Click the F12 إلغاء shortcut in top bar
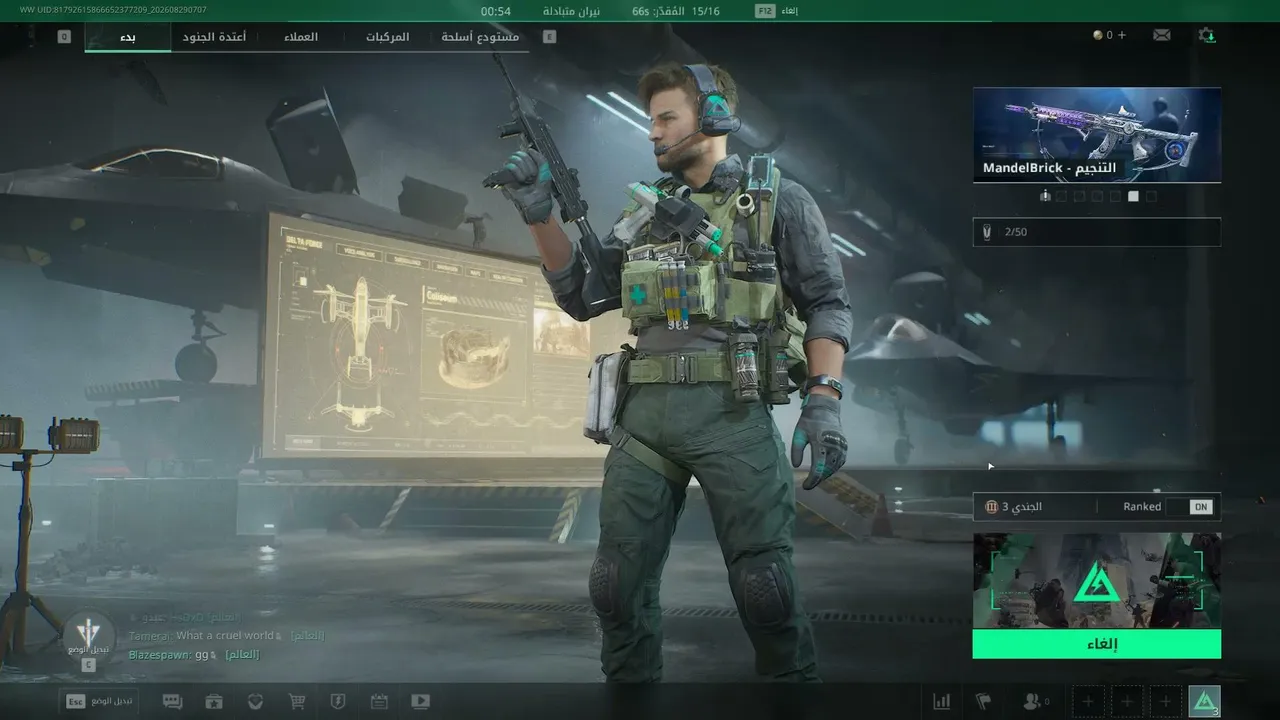Image resolution: width=1280 pixels, height=720 pixels. coord(777,11)
